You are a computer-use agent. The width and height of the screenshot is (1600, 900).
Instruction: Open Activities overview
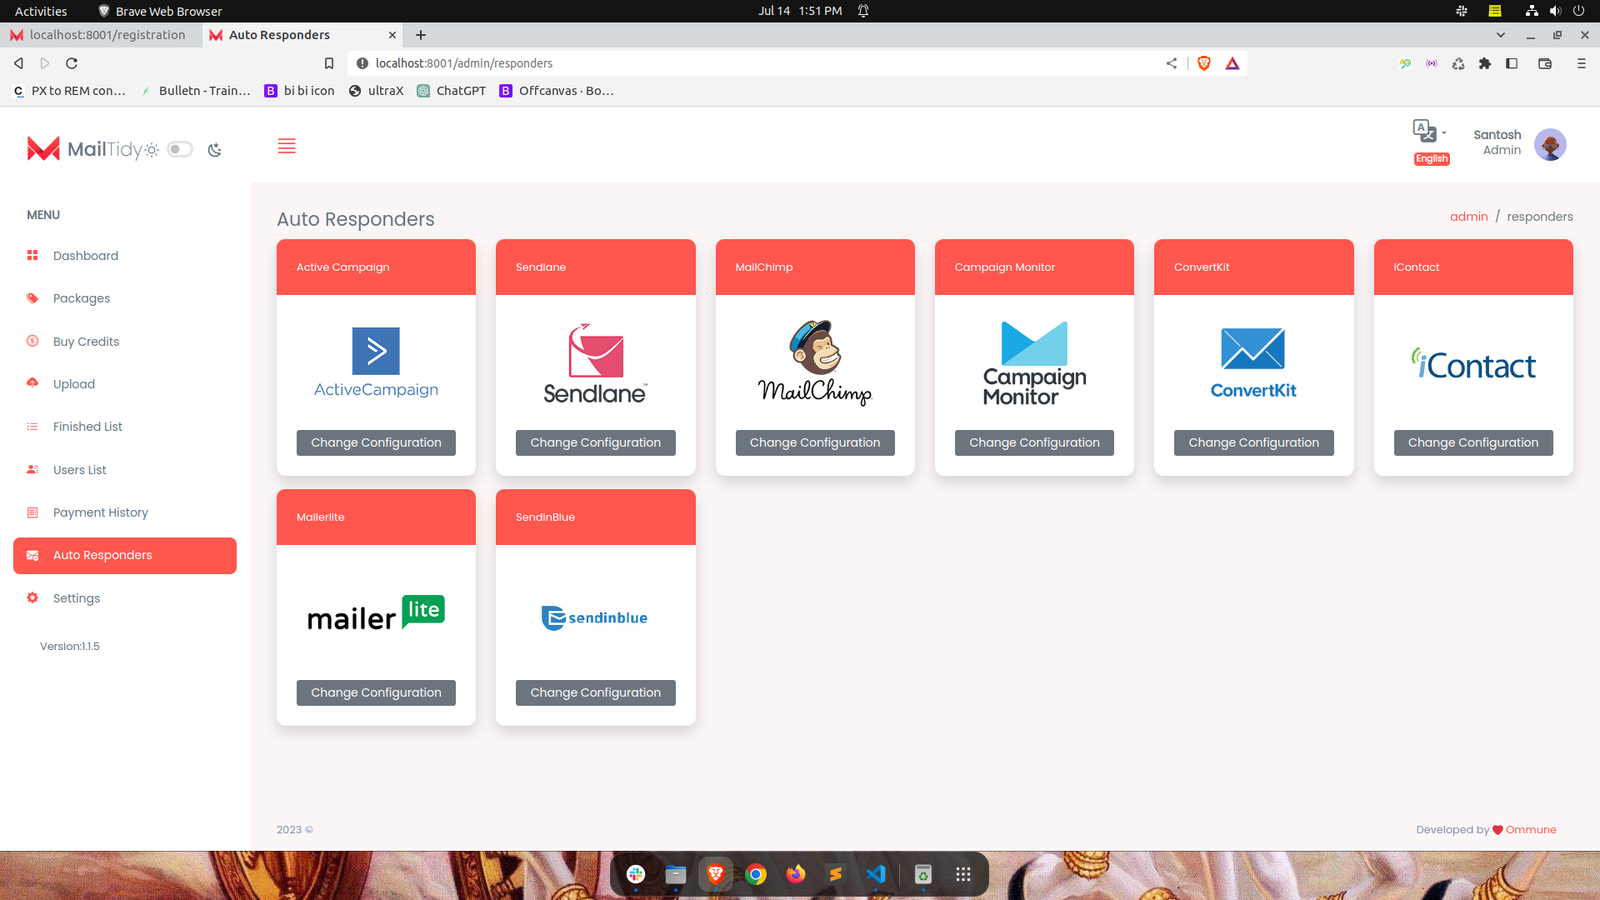tap(41, 11)
